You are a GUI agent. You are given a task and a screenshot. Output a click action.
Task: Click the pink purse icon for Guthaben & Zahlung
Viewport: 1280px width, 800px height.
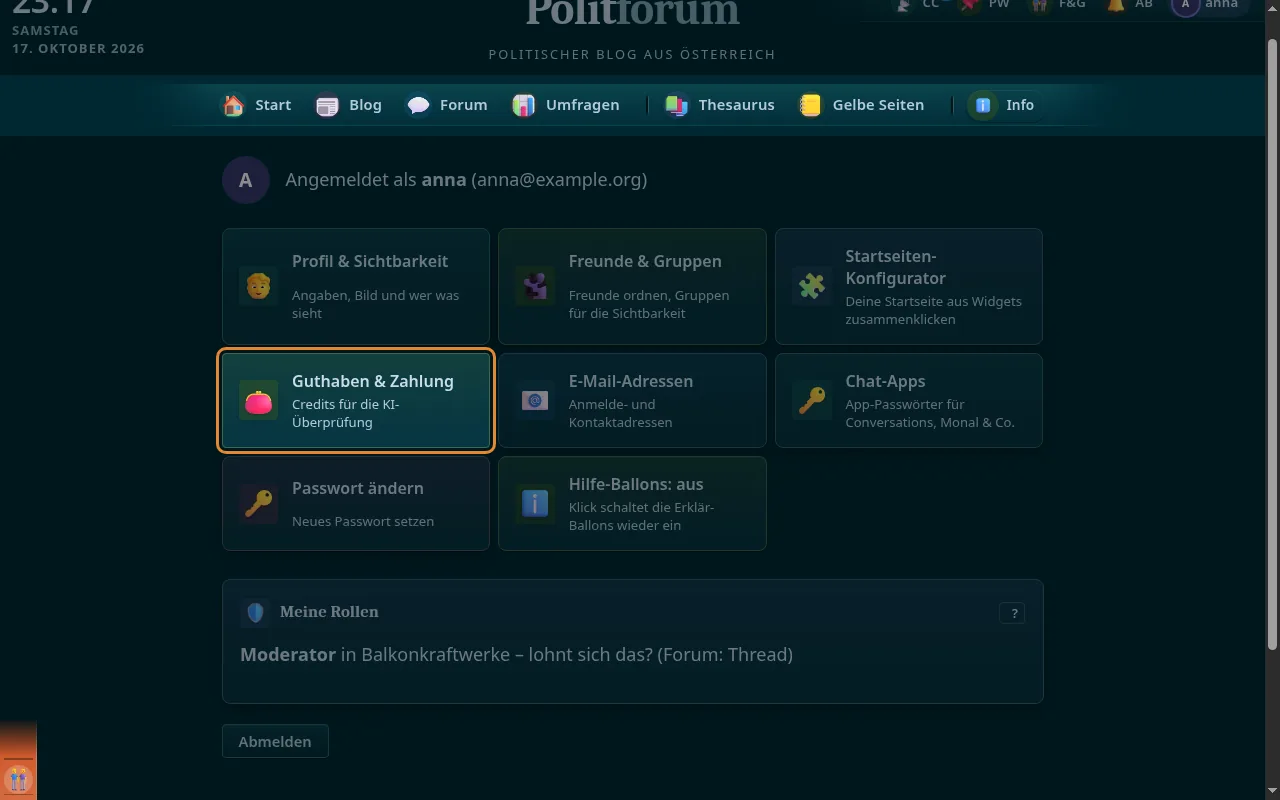259,401
